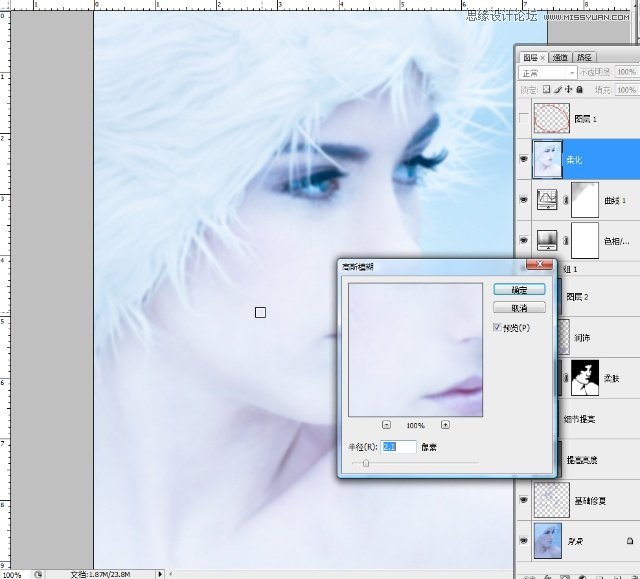This screenshot has width=640, height=579.
Task: Open the document info arrow menu
Action: click(160, 574)
